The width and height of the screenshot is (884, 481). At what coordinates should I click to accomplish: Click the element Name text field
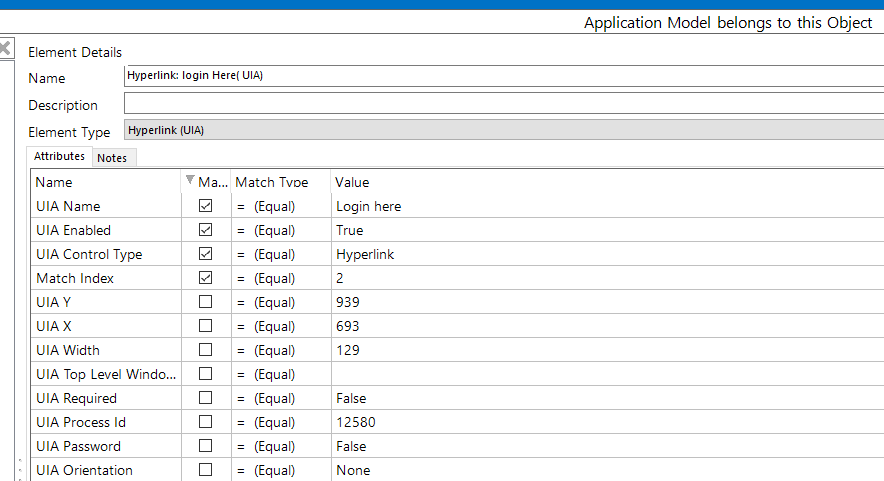500,76
